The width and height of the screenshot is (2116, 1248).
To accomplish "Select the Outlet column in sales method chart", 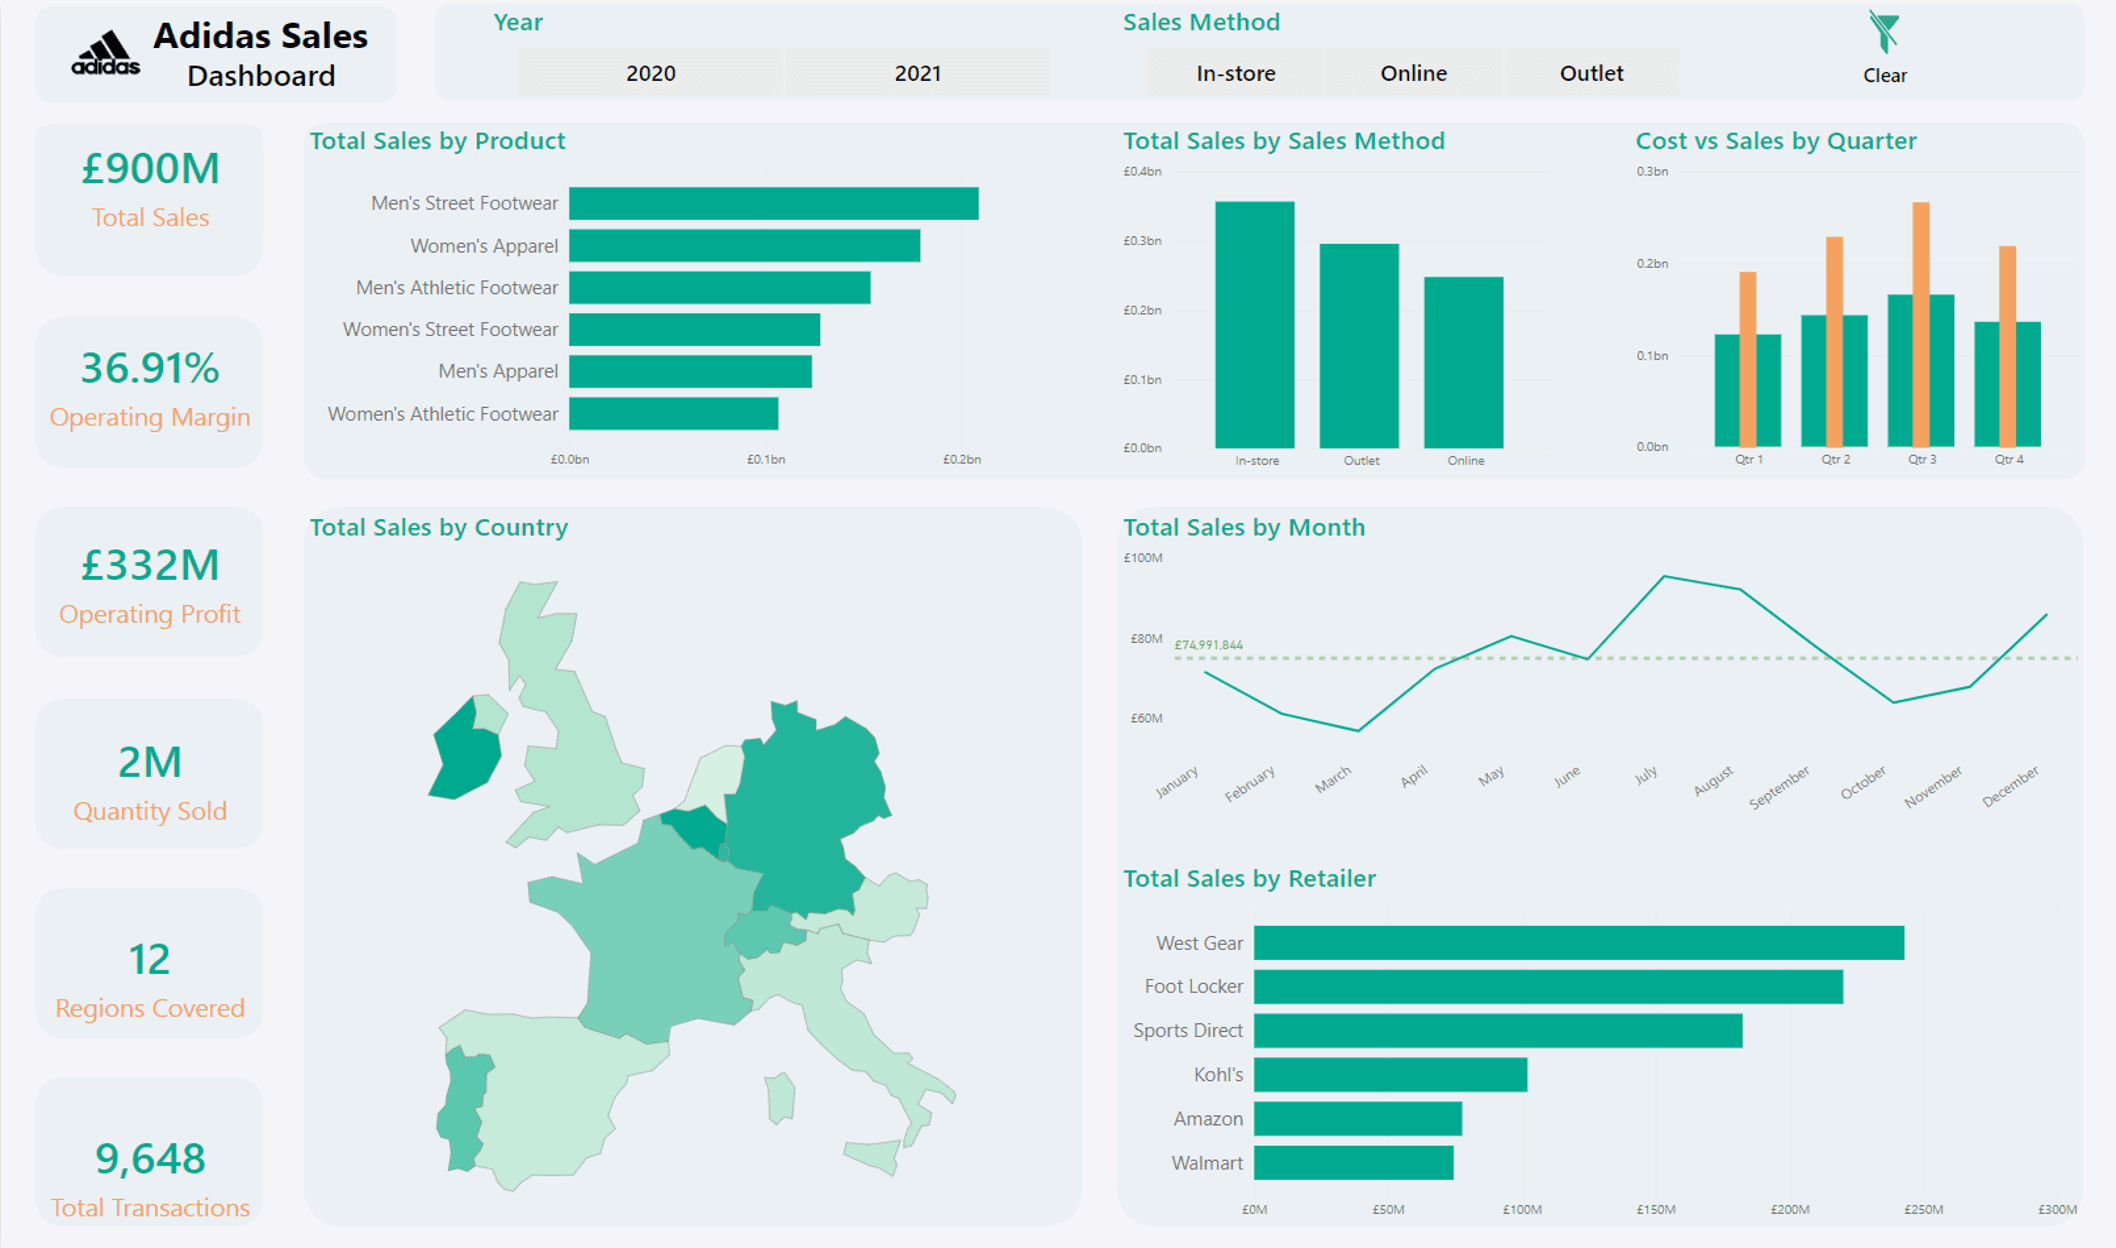I will click(1359, 346).
